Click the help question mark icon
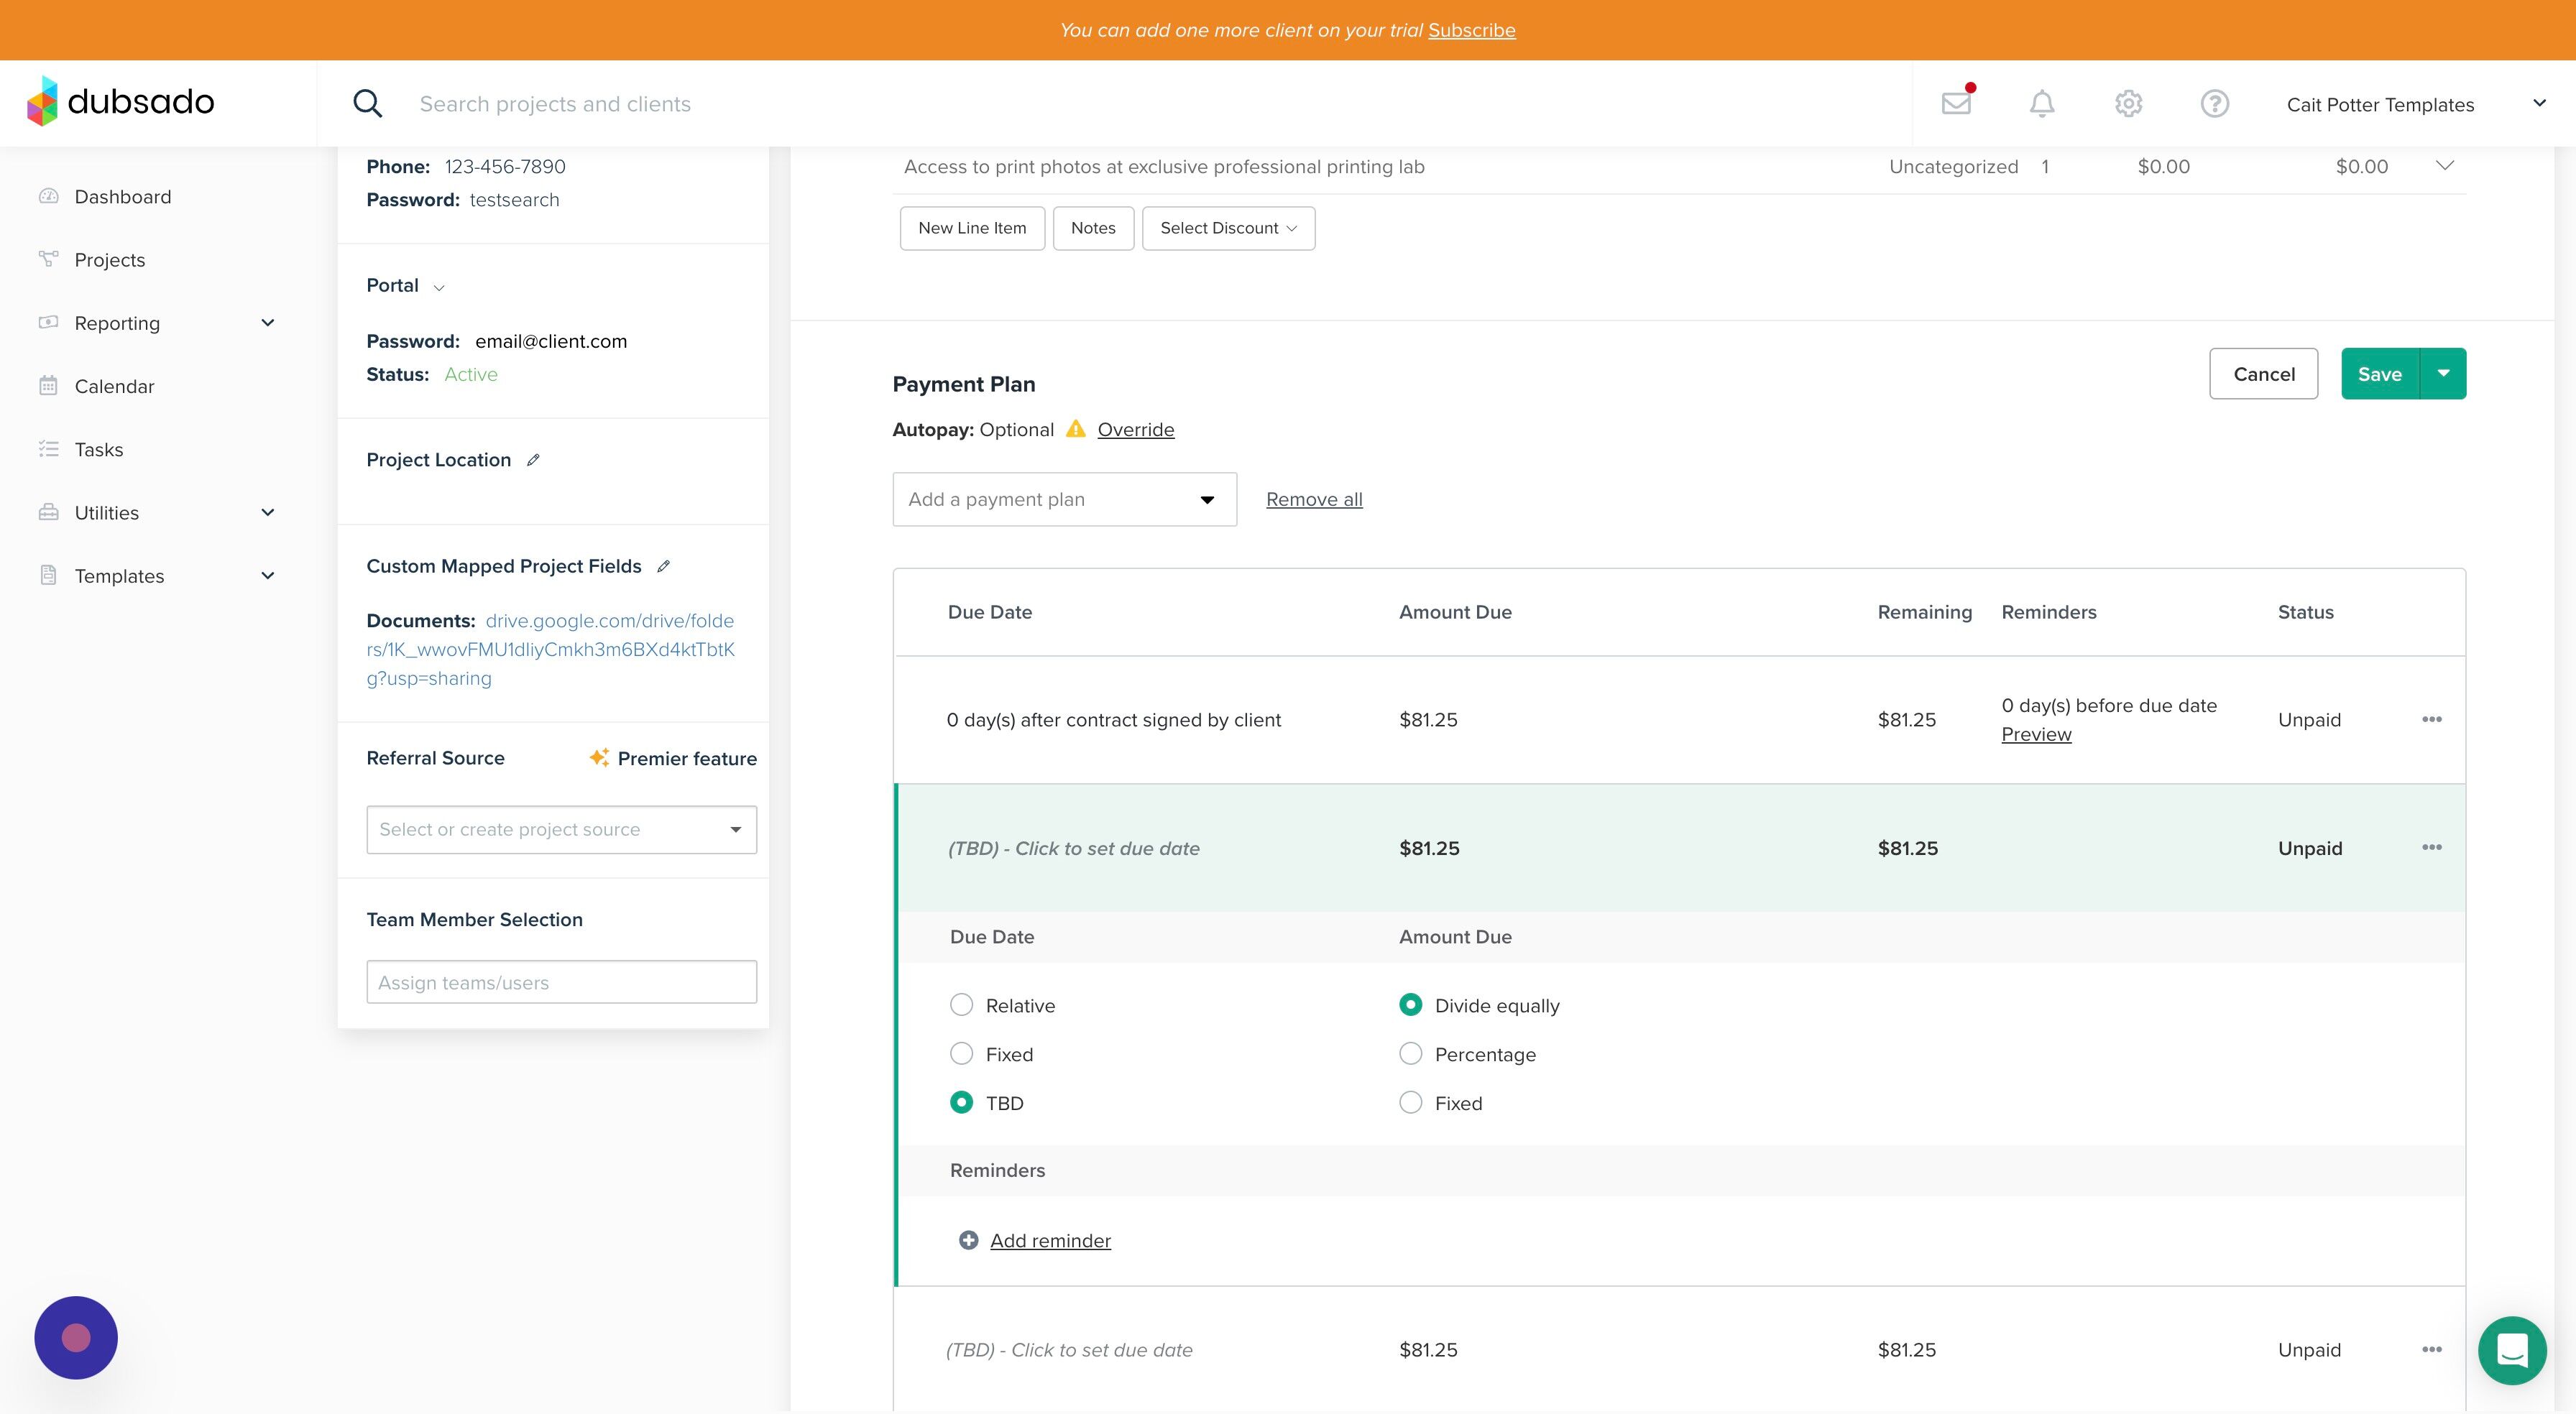The image size is (2576, 1414). (2214, 103)
